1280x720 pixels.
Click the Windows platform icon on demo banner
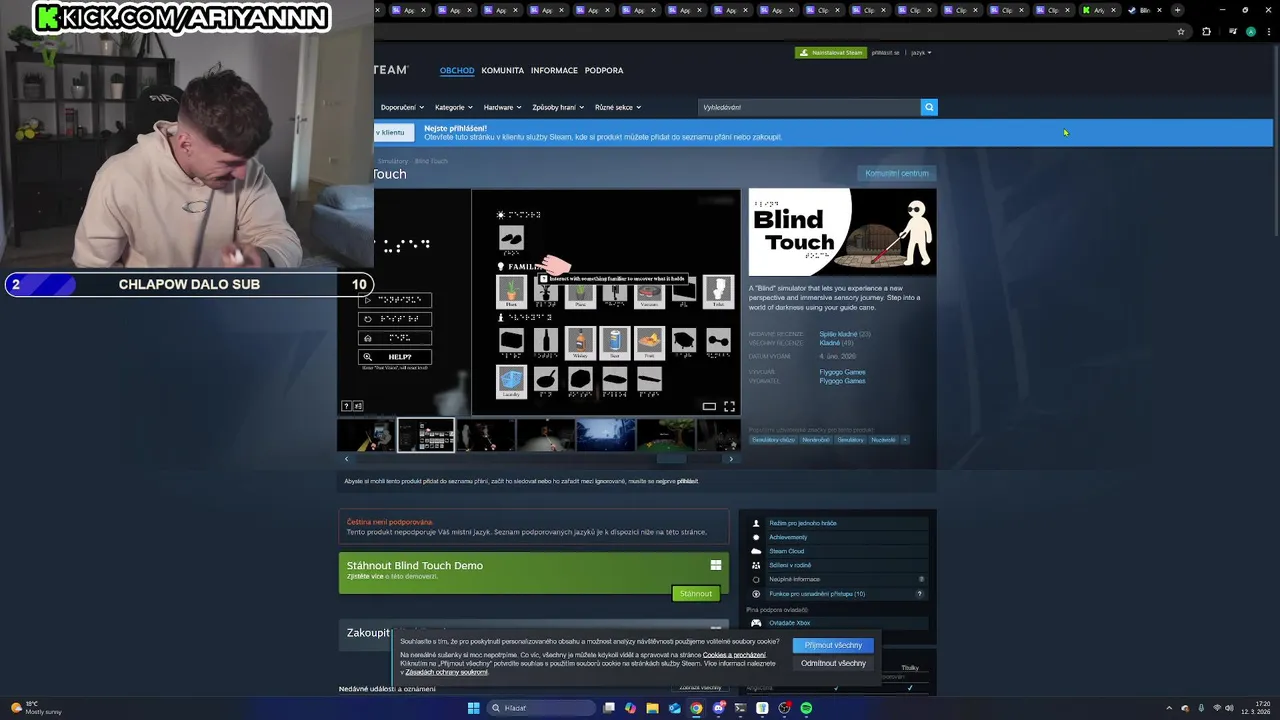click(x=716, y=565)
